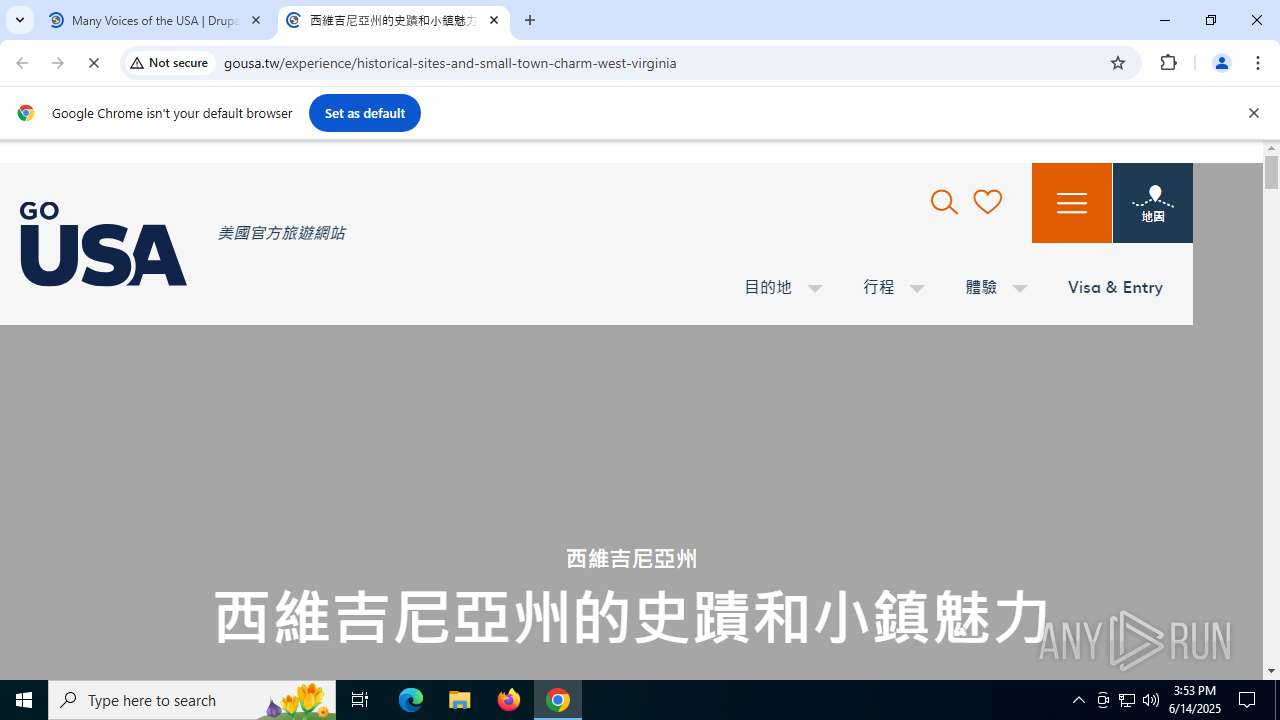Click the 美國官方旅遊網站 tagline
The image size is (1280, 720).
[281, 233]
